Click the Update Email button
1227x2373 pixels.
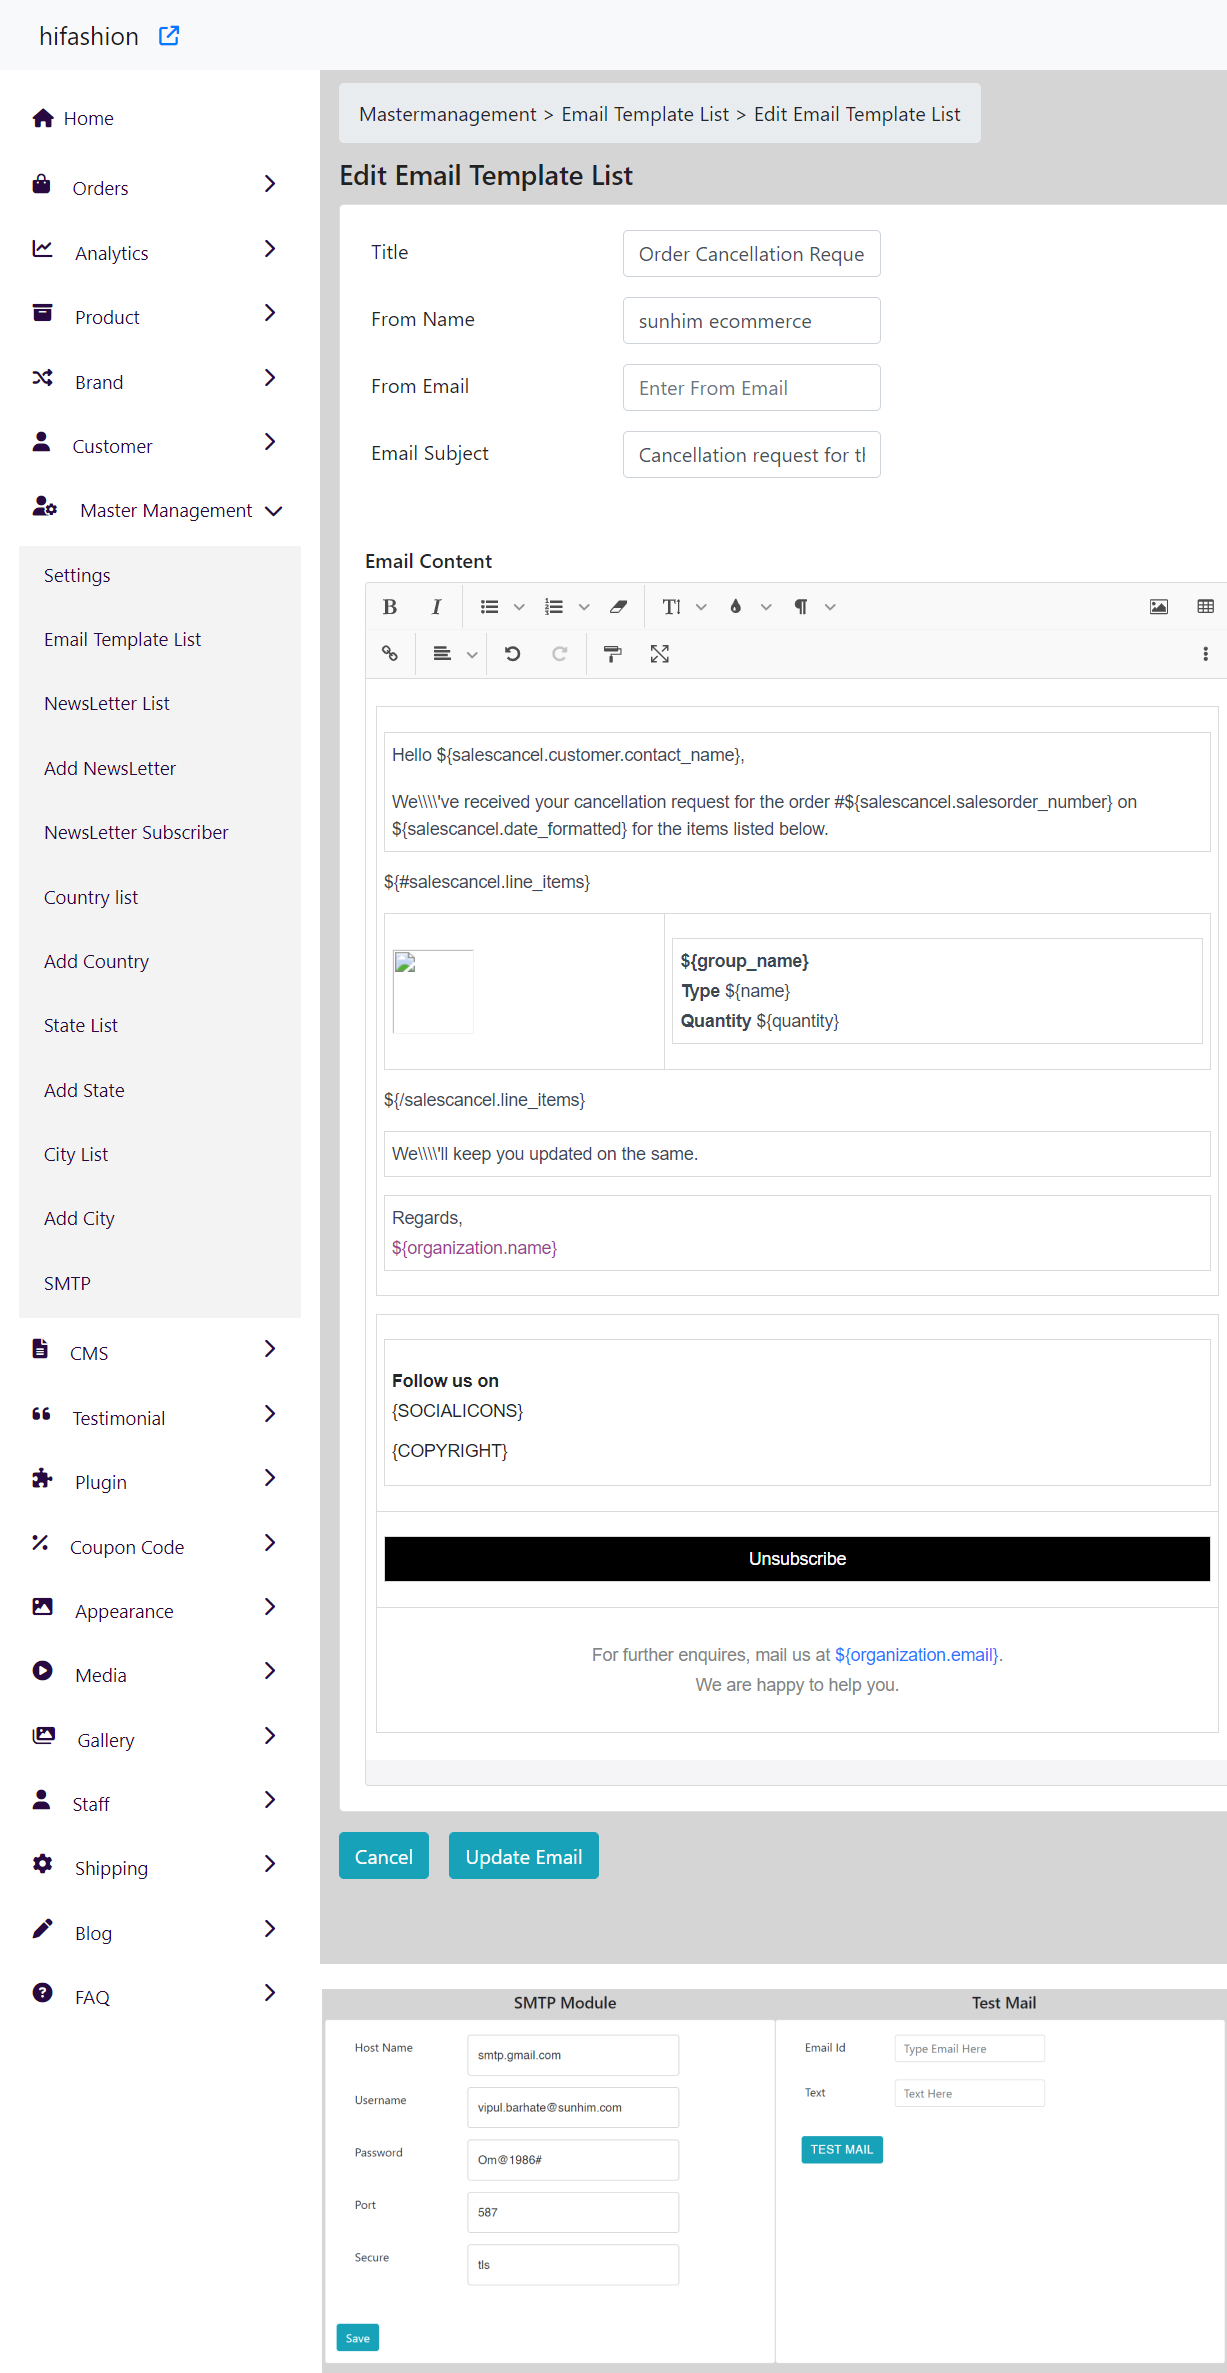pyautogui.click(x=524, y=1856)
